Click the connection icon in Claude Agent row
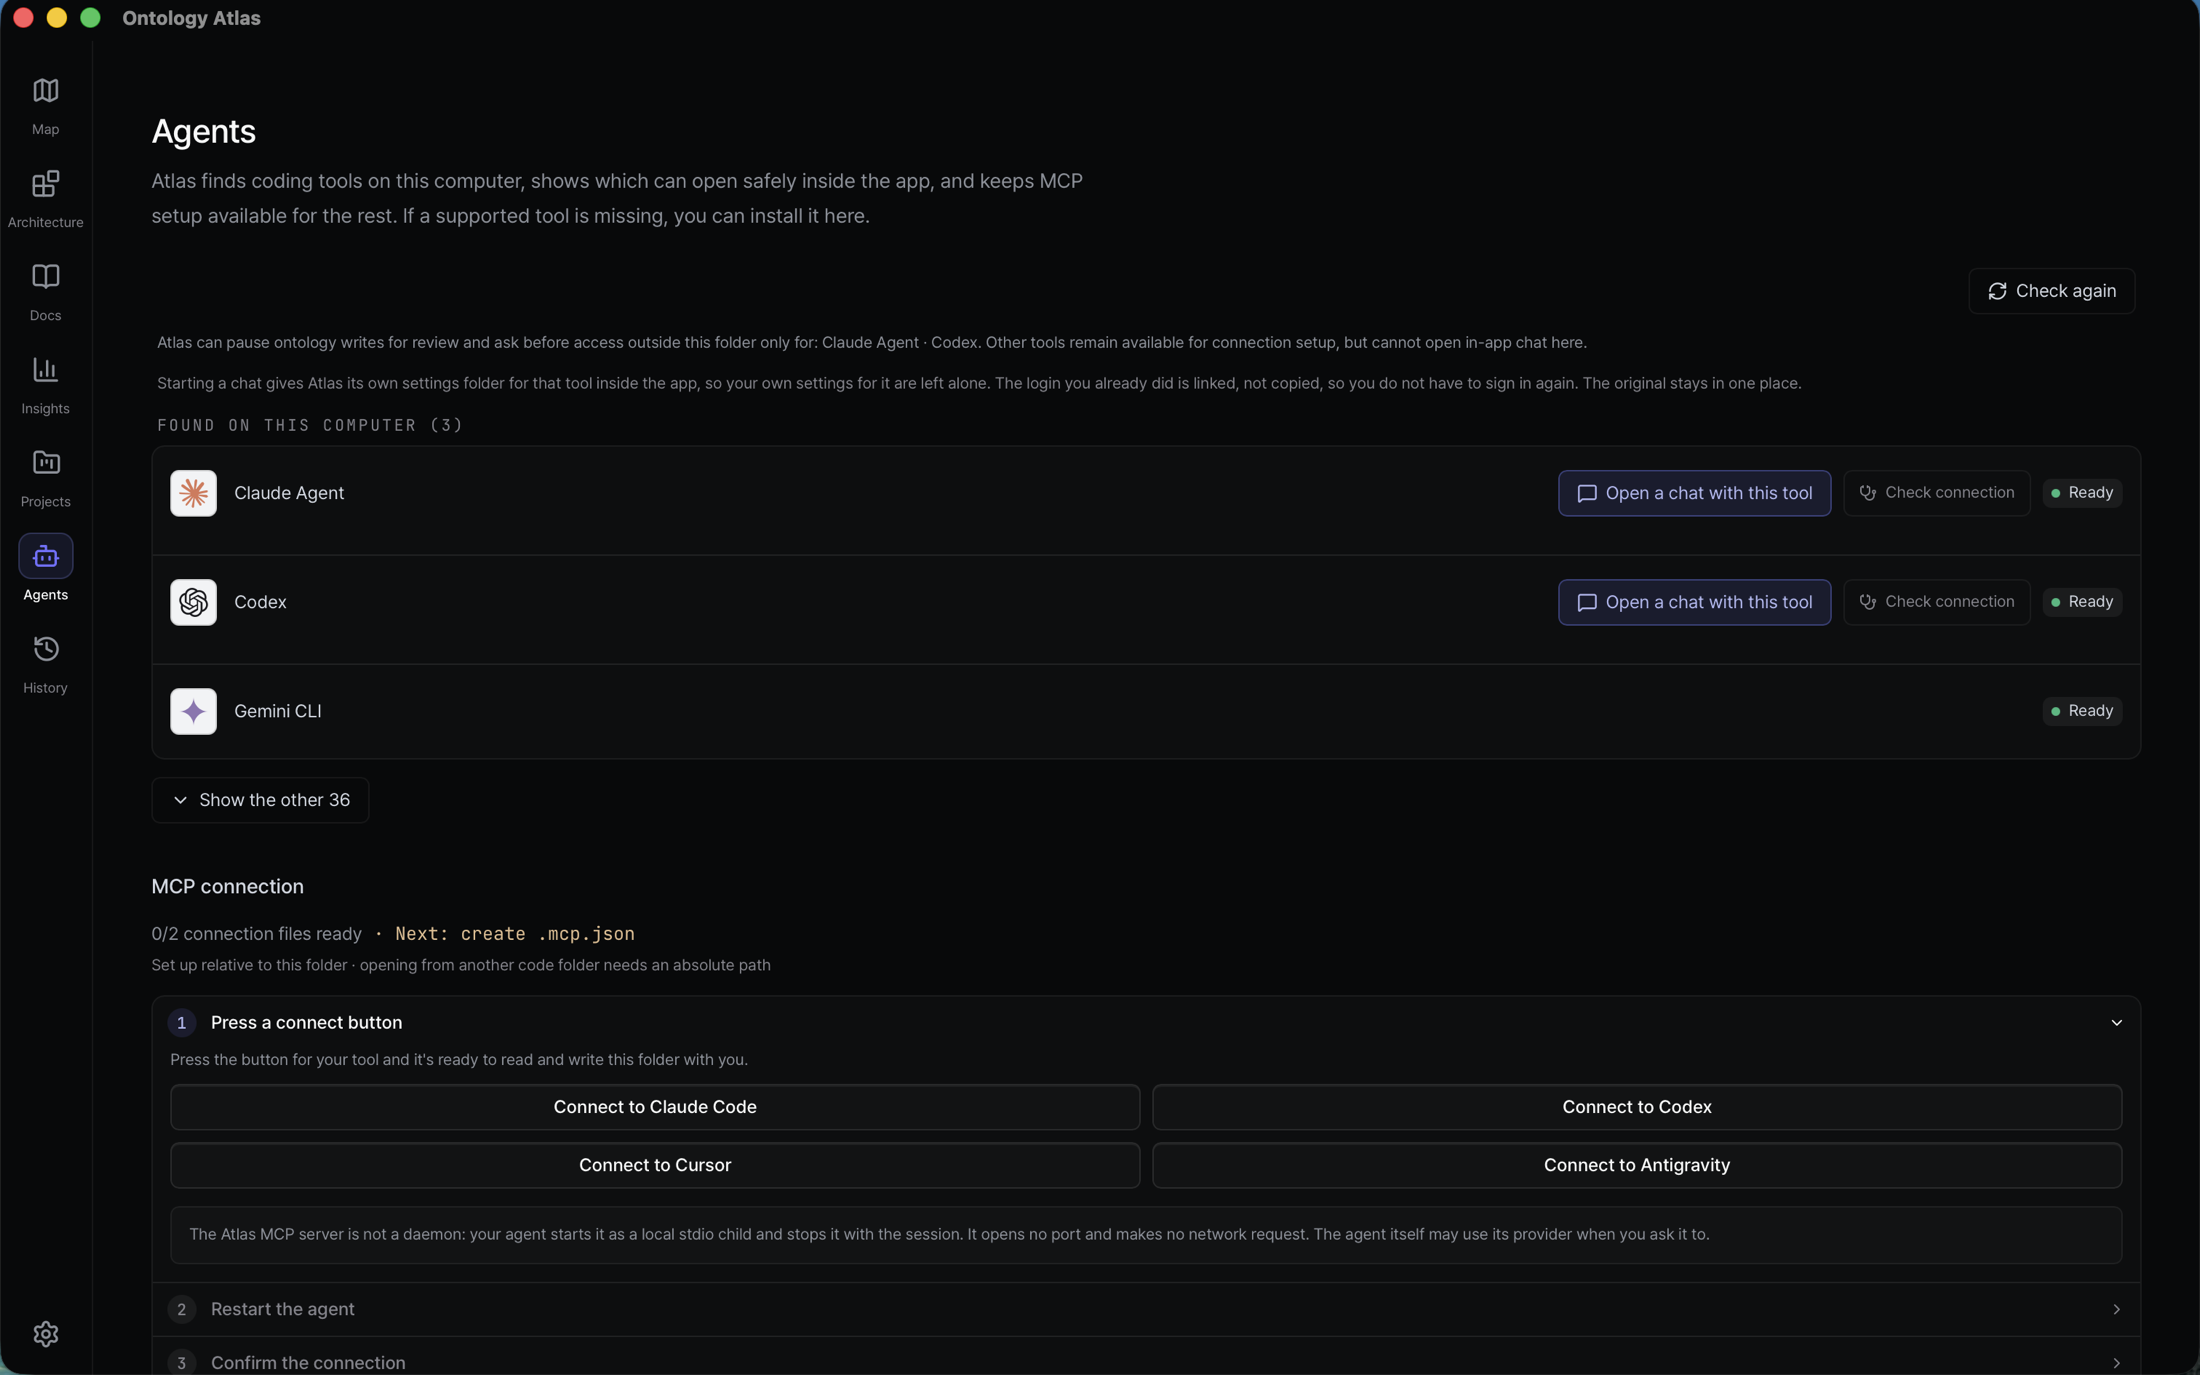The image size is (2200, 1375). pos(1867,493)
